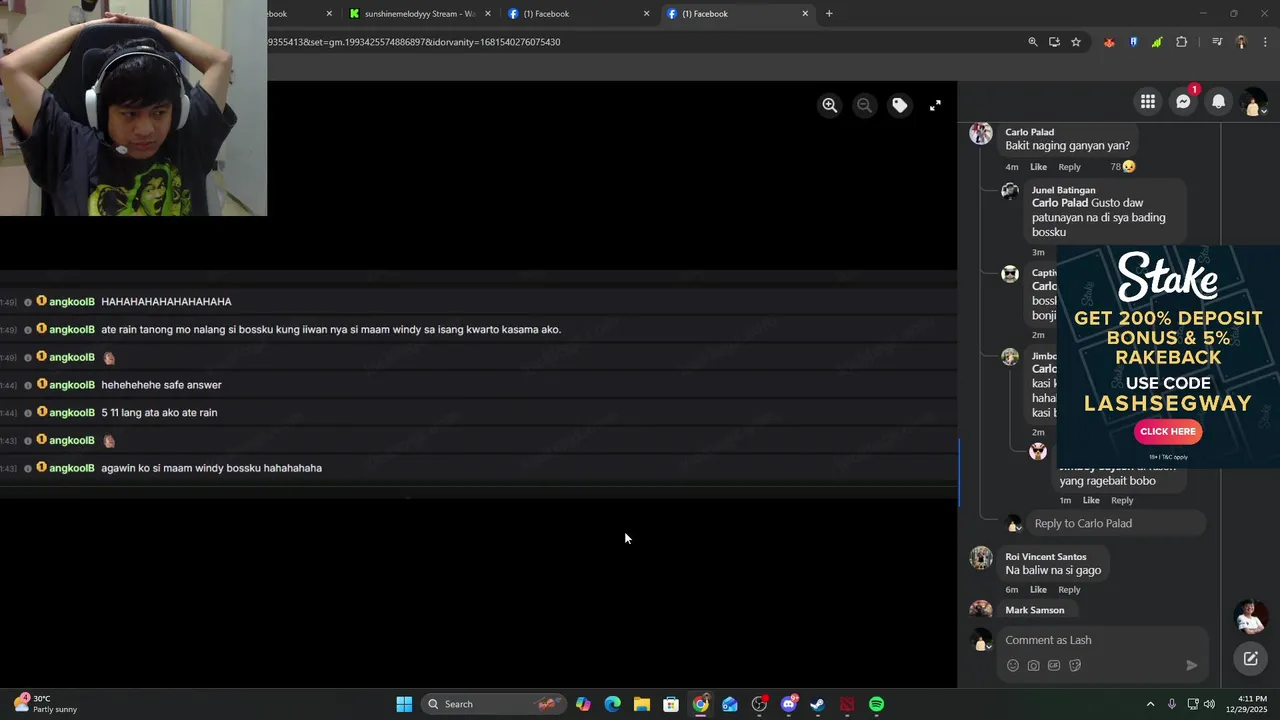Show hidden system tray icons
Viewport: 1280px width, 720px height.
coord(1150,704)
